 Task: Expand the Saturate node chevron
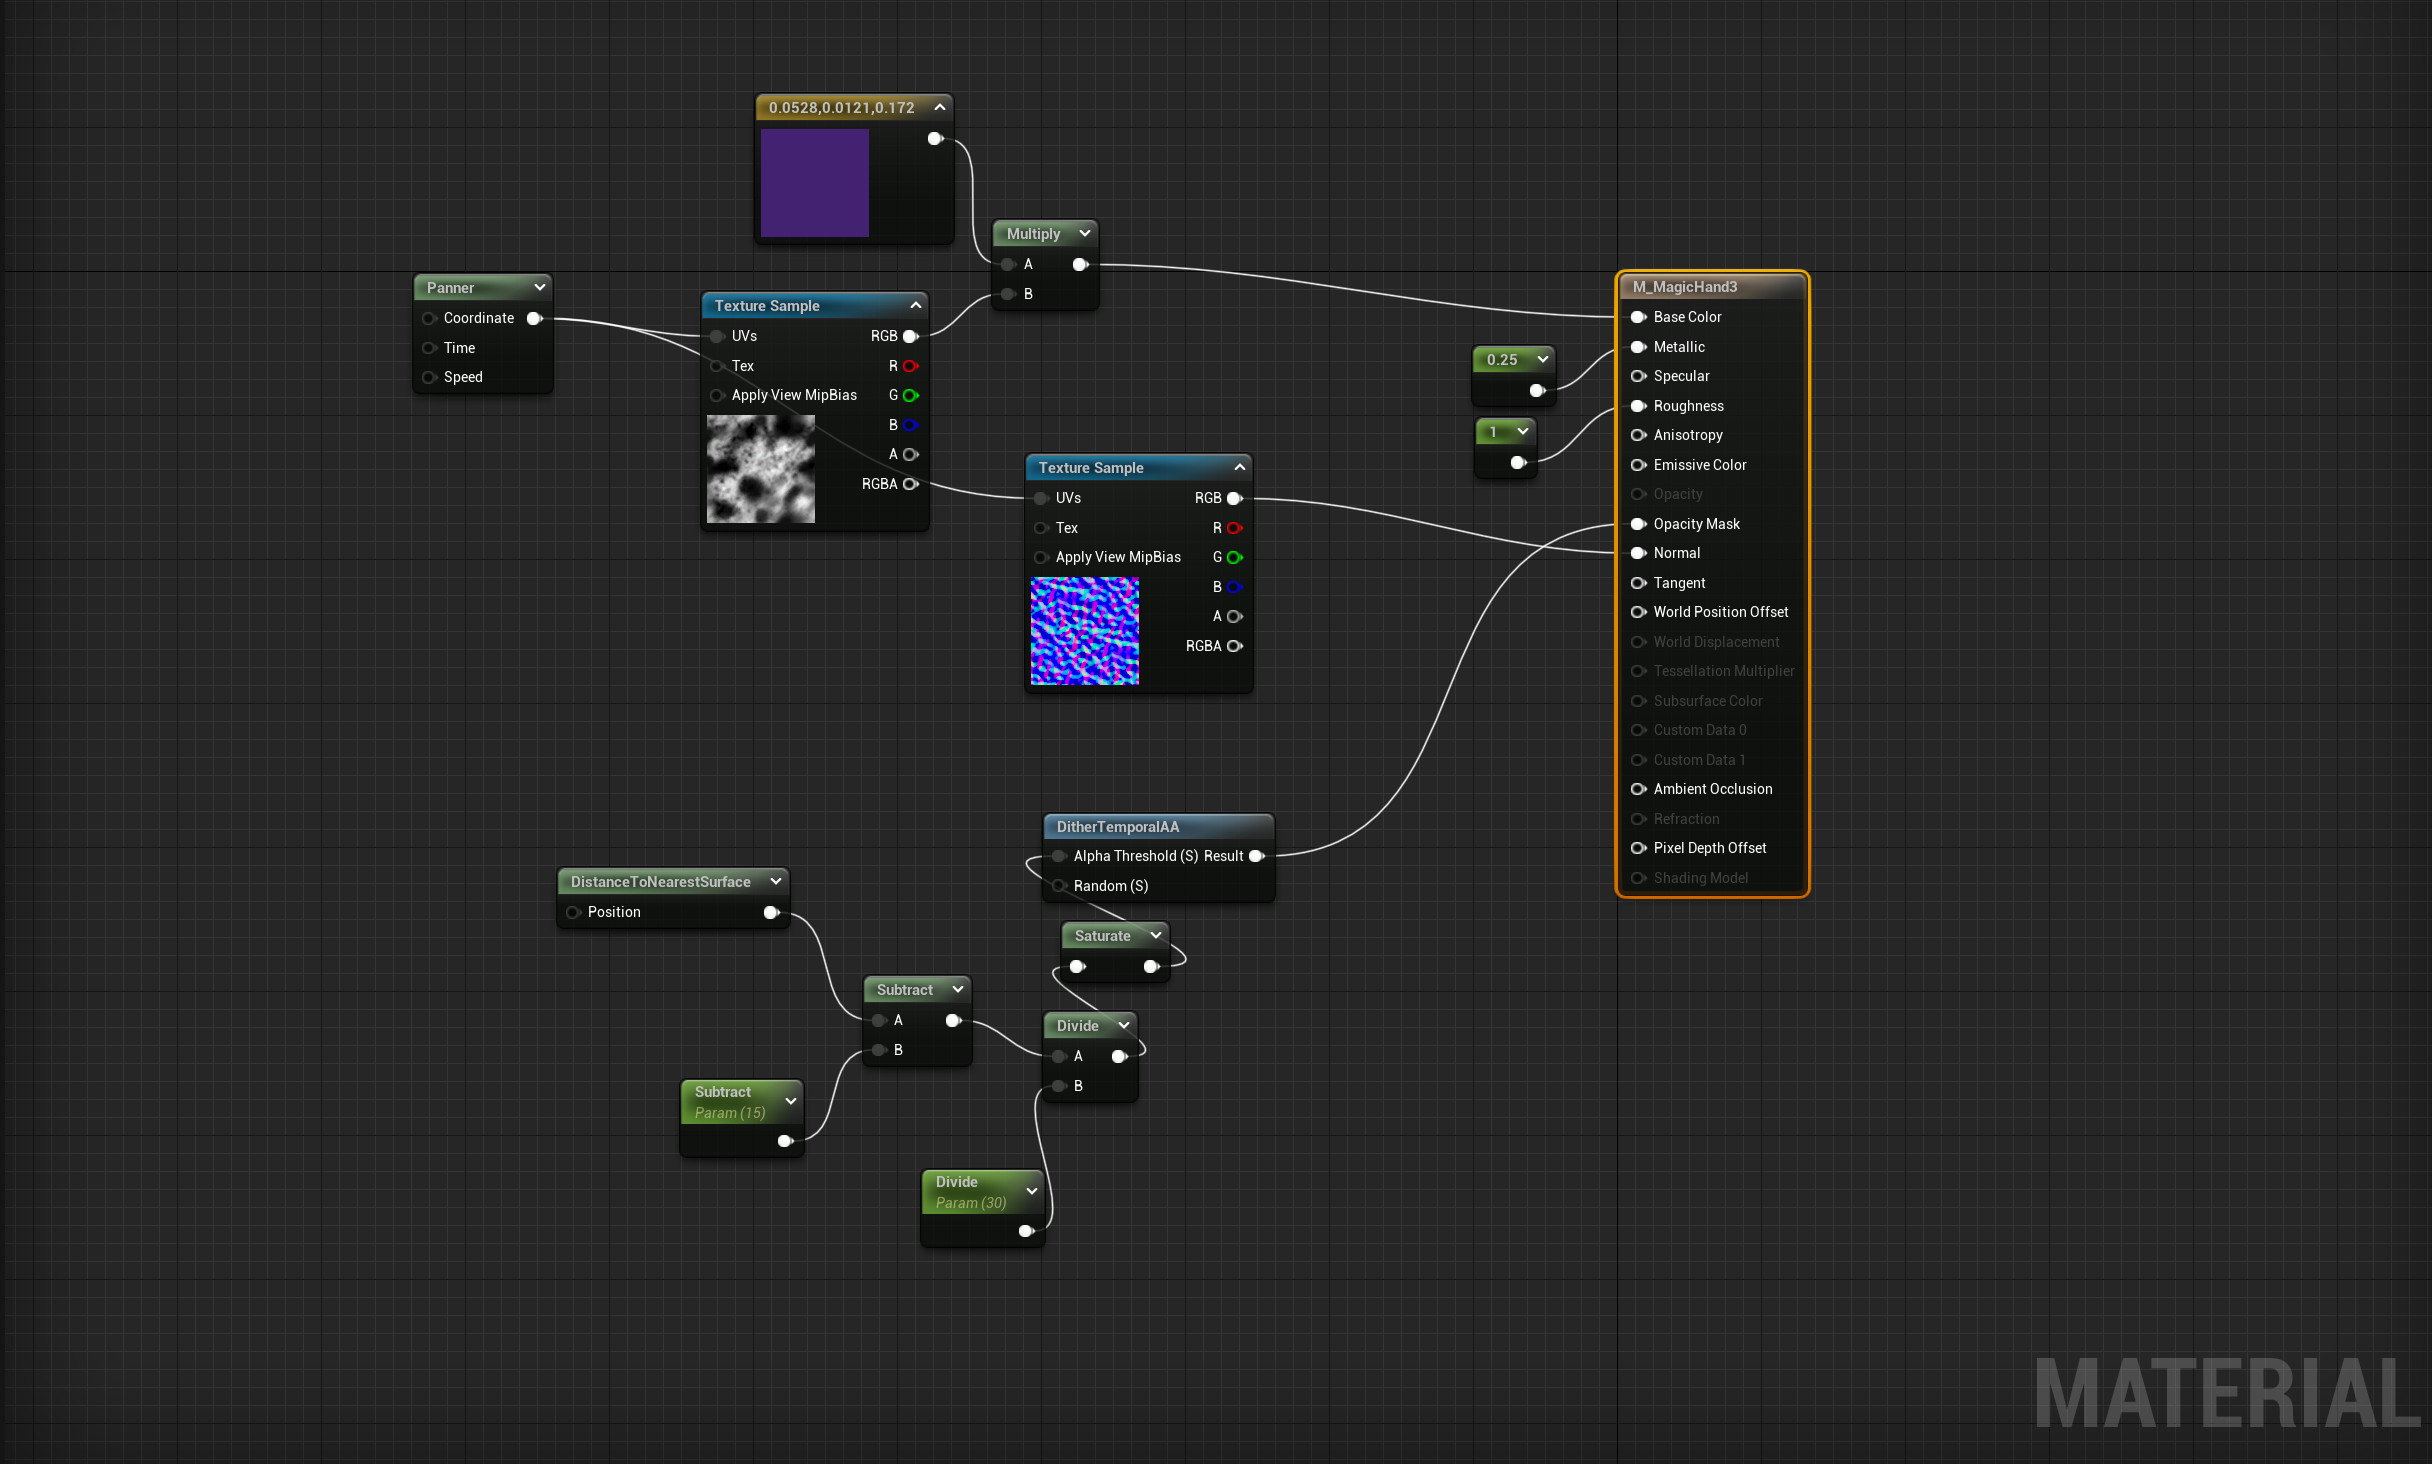pyautogui.click(x=1156, y=935)
